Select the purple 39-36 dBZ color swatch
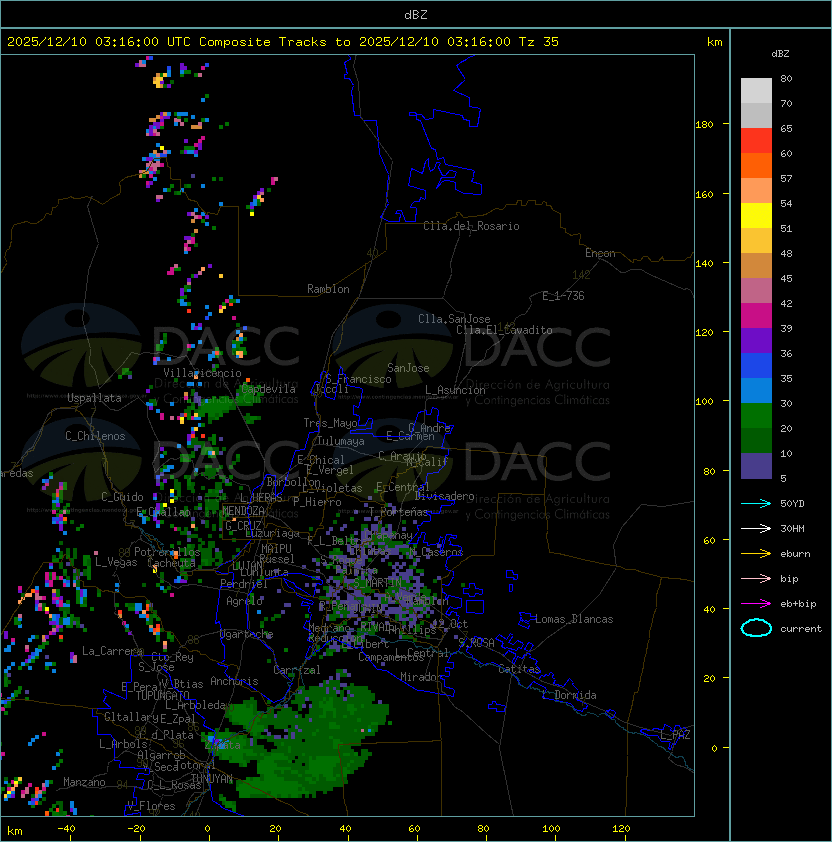The image size is (832, 842). (x=756, y=341)
